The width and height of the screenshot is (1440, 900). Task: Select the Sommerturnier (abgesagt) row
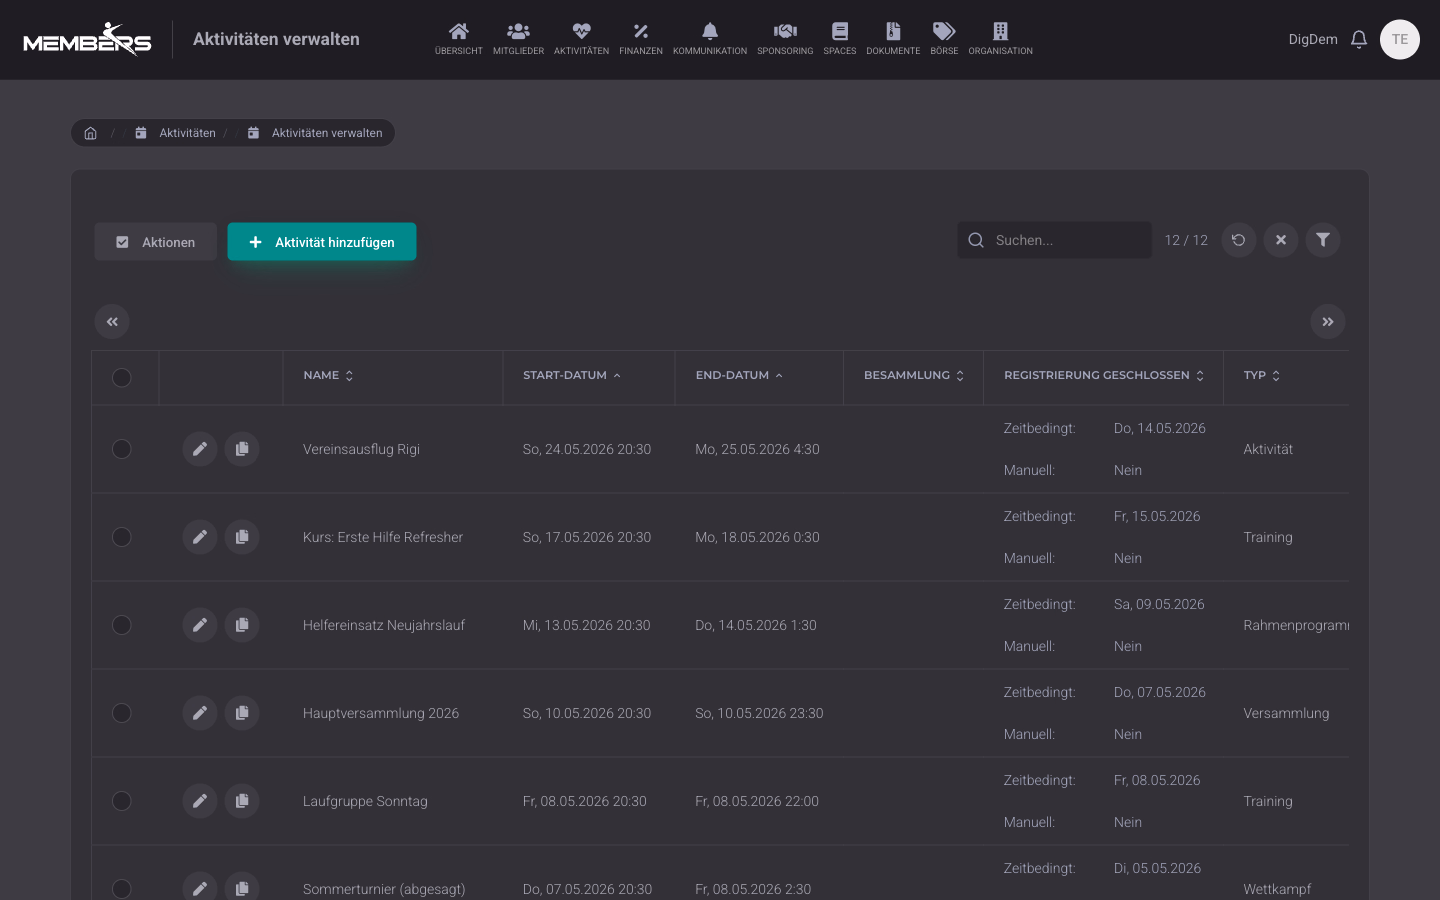tap(122, 889)
